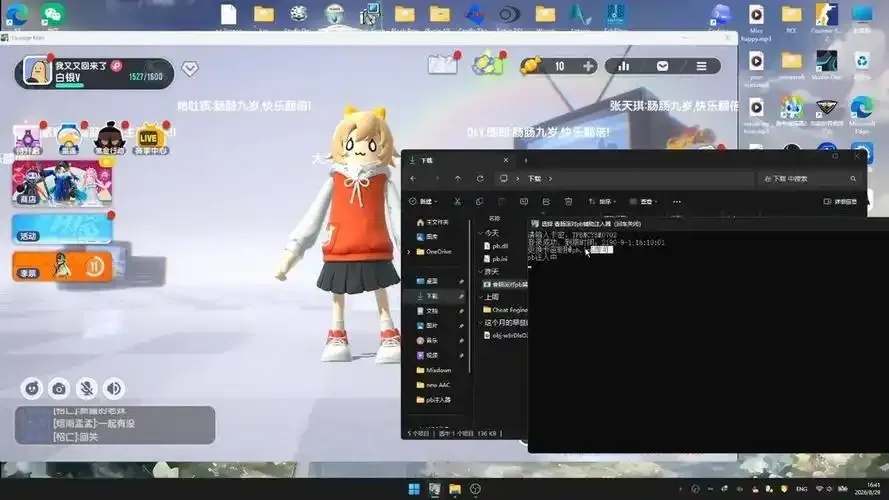Viewport: 889px width, 500px height.
Task: Open WeChat desktop shortcut
Action: [x=53, y=14]
